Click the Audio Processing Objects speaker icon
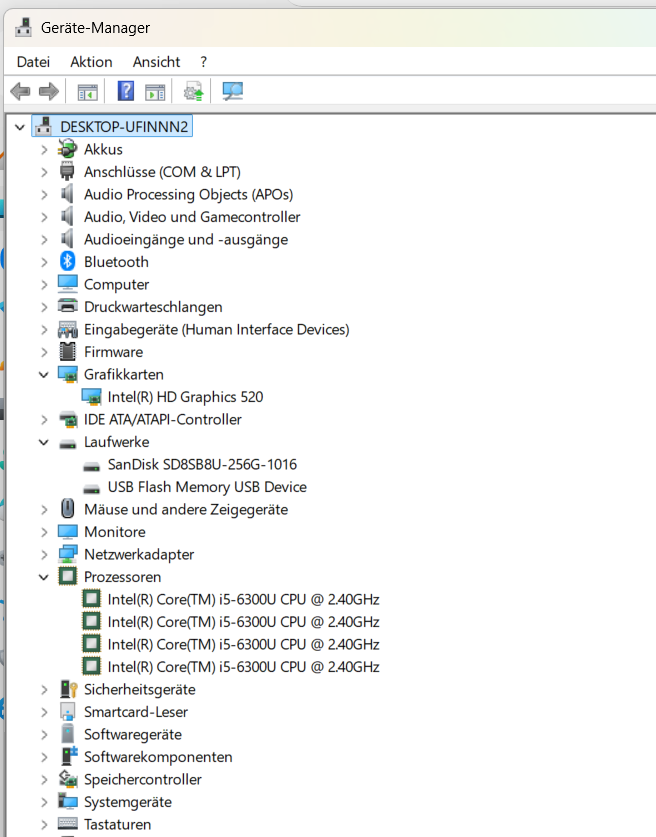 coord(67,194)
